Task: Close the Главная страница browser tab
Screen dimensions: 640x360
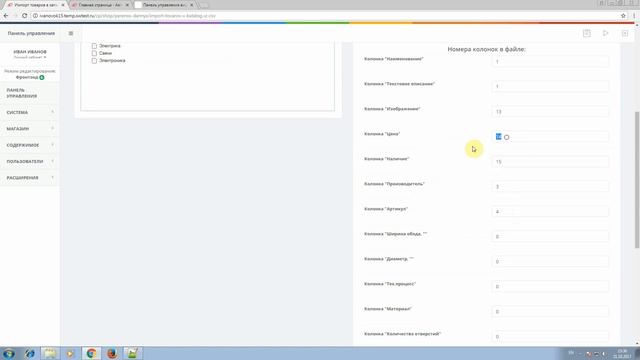Action: pos(127,5)
